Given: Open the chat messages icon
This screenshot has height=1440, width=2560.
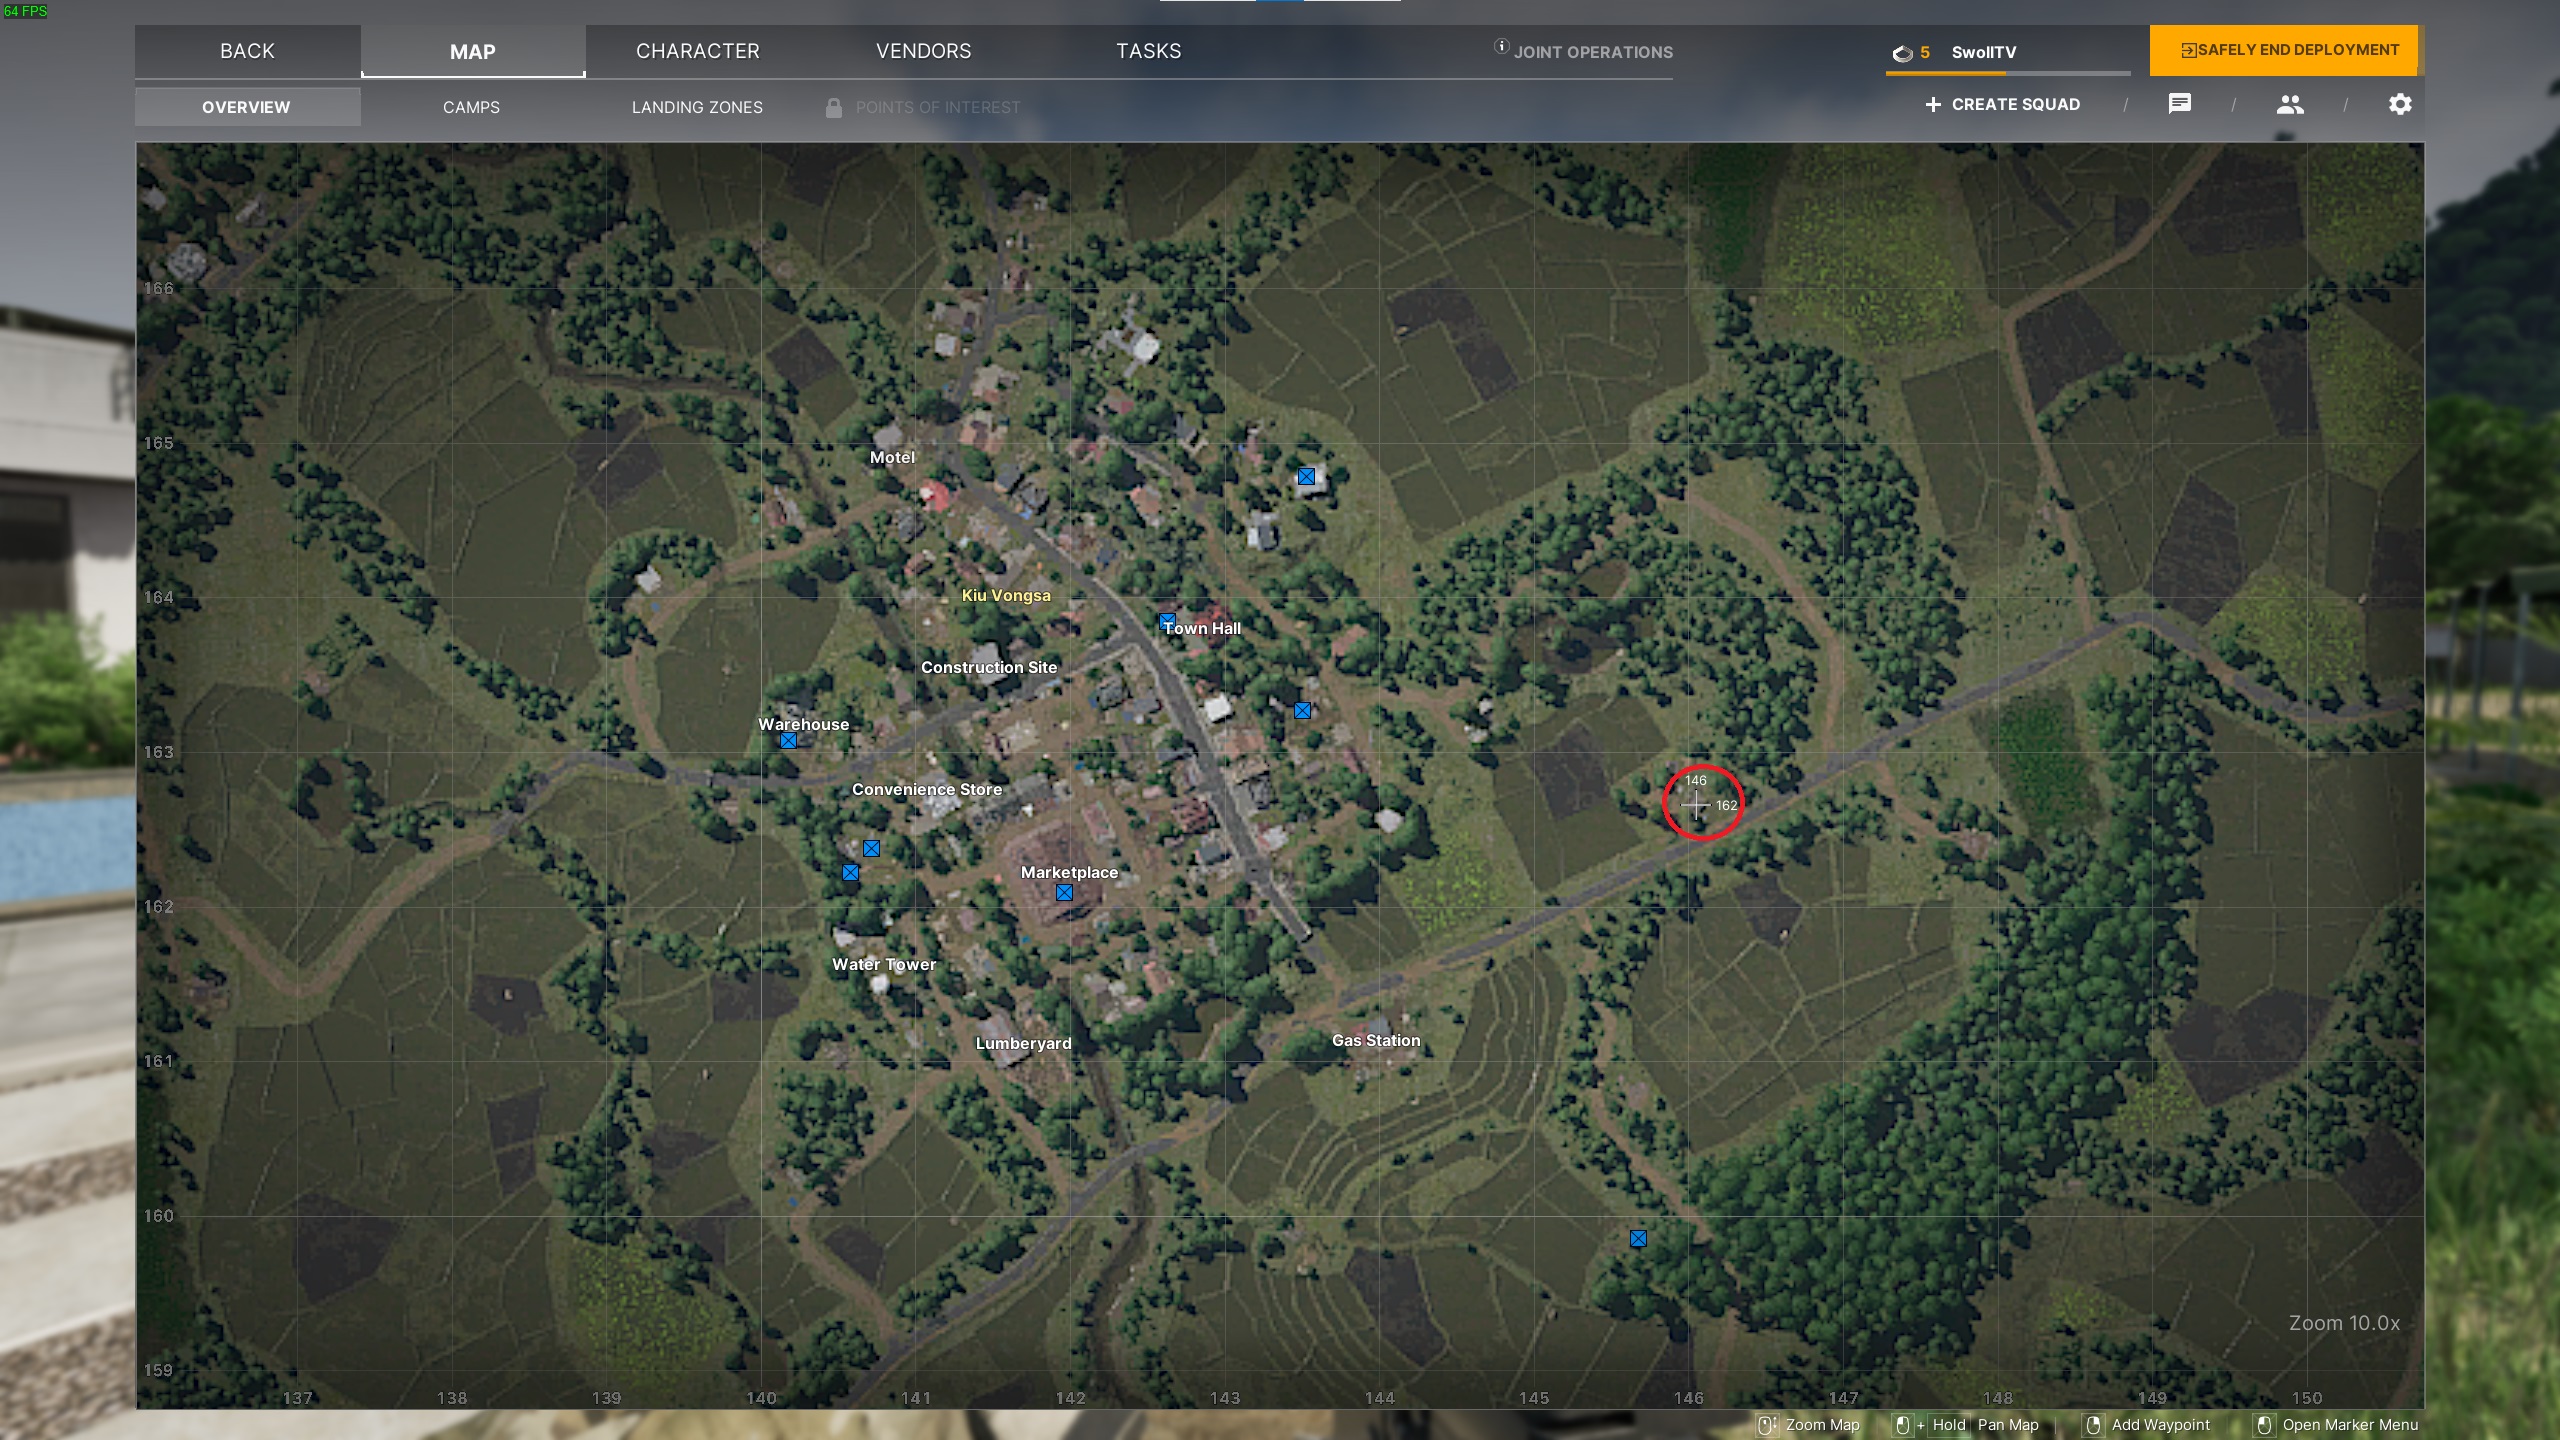Looking at the screenshot, I should [2180, 104].
